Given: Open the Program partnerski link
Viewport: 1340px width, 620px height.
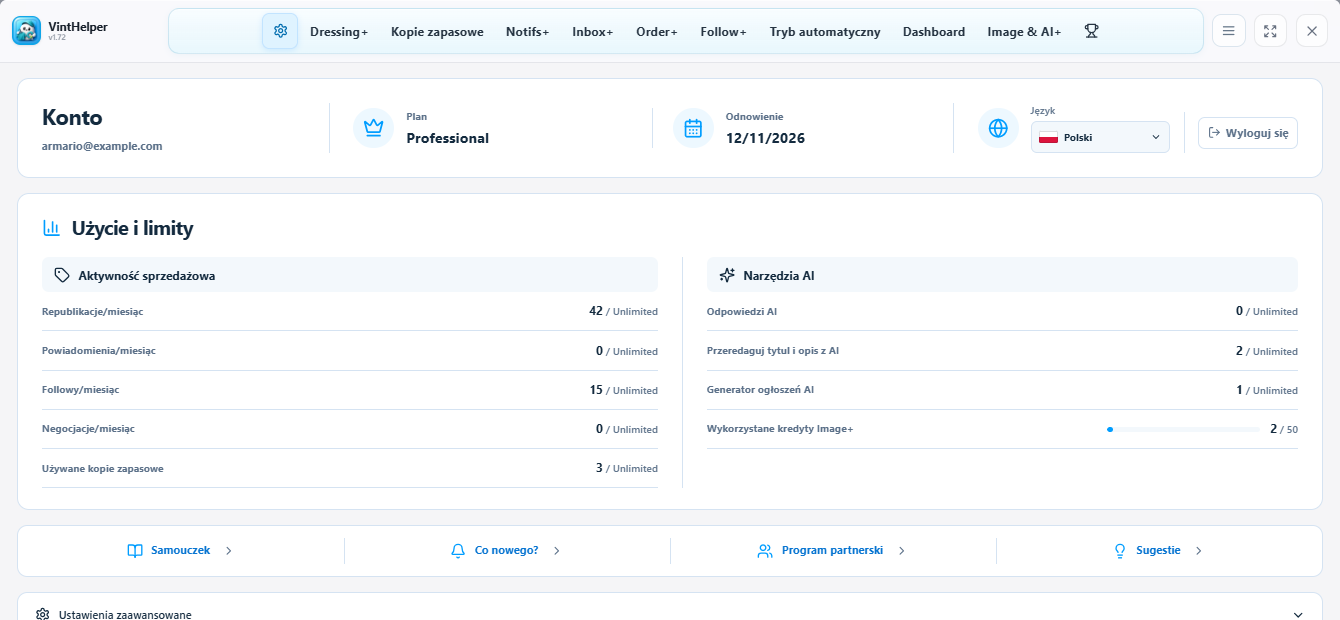Looking at the screenshot, I should [x=832, y=551].
